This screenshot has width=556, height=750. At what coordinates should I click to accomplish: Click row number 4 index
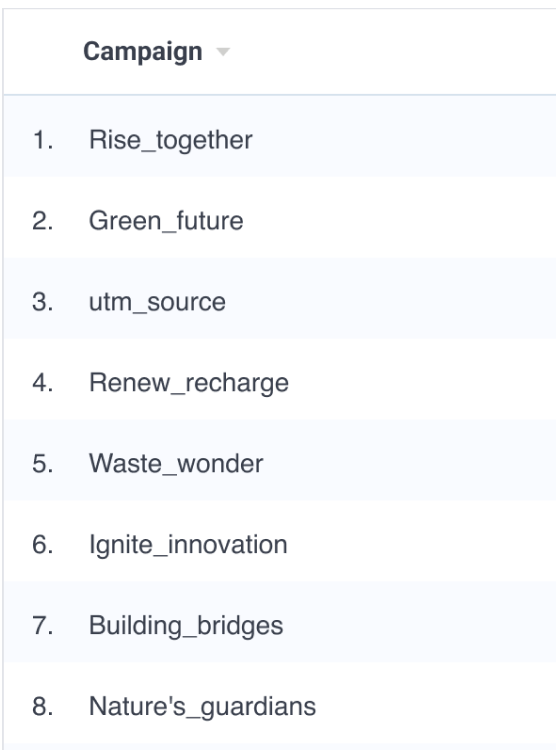(43, 383)
